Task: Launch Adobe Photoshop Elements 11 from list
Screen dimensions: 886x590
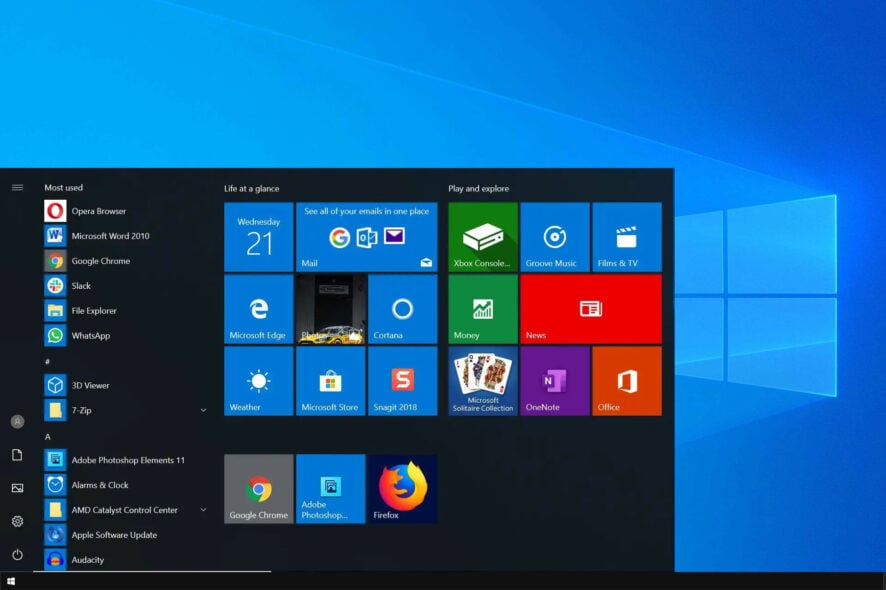Action: [x=125, y=460]
